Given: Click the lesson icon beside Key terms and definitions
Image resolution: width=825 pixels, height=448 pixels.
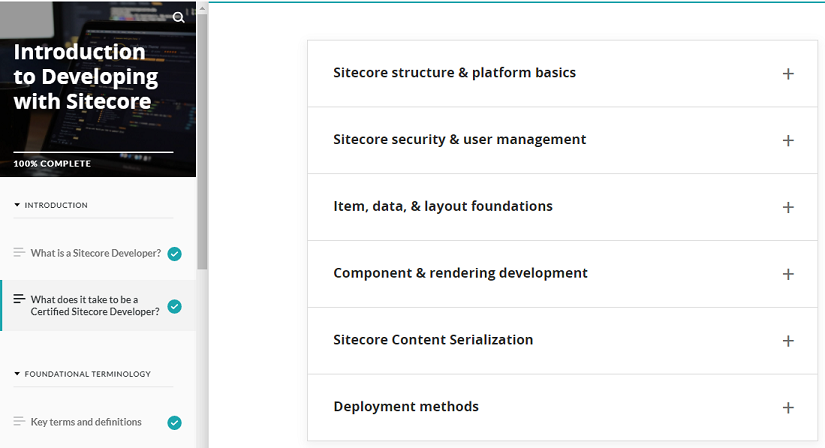Looking at the screenshot, I should click(19, 421).
